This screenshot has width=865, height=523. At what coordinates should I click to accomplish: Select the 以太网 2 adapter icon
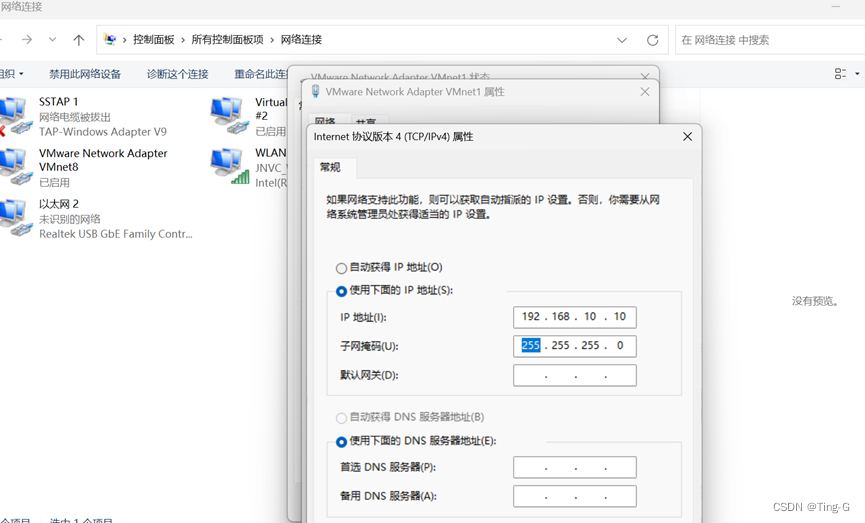[x=15, y=218]
